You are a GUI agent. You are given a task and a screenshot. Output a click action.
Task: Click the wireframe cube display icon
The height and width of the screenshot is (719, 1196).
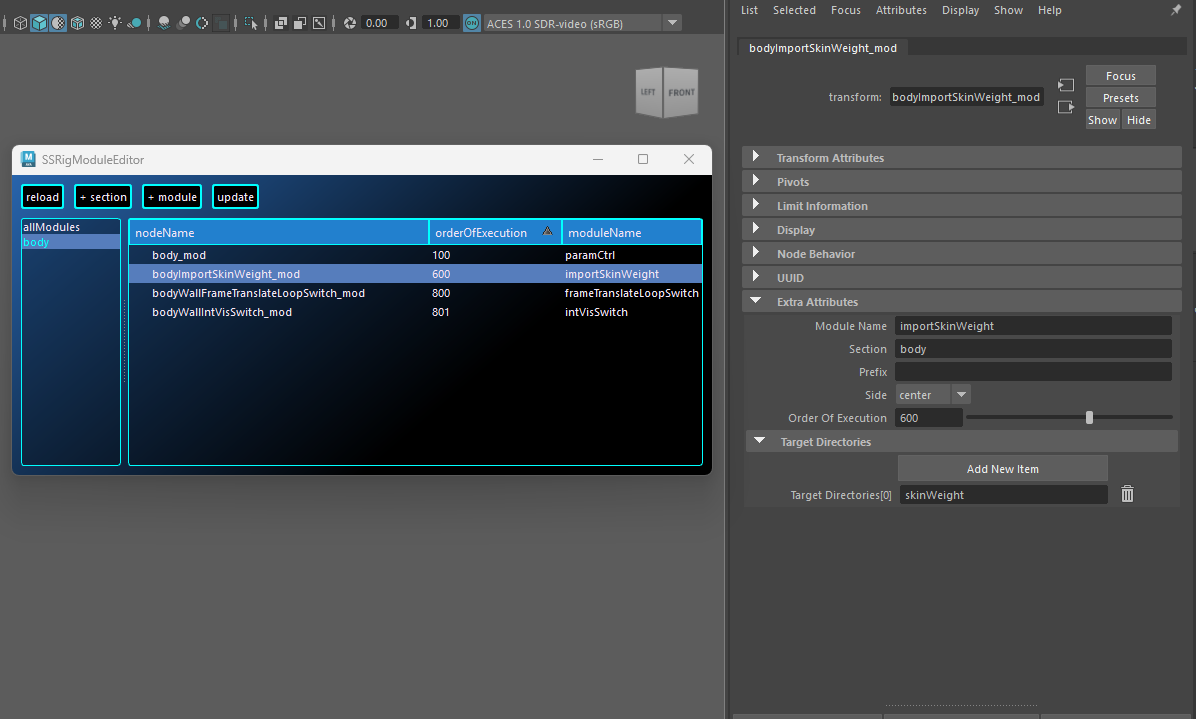click(x=21, y=22)
